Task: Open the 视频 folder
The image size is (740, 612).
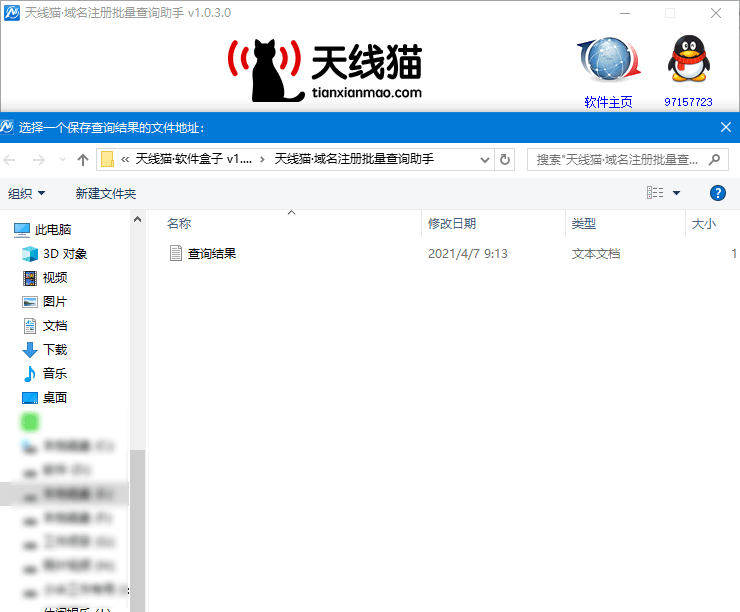Action: tap(55, 278)
